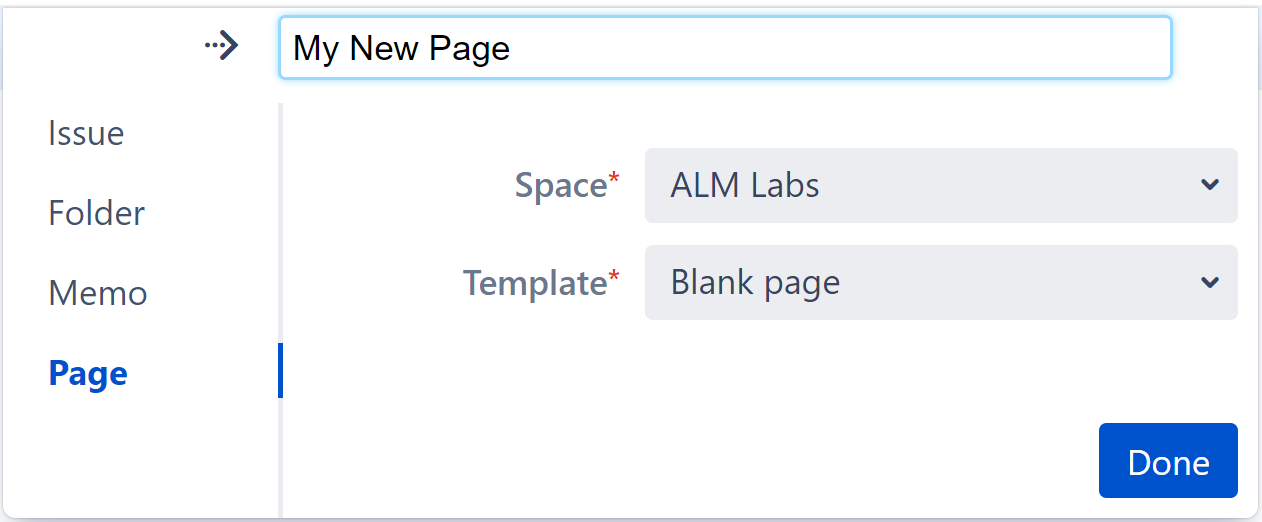This screenshot has height=522, width=1262.
Task: Click the blue selection bar beside Page
Action: tap(280, 370)
